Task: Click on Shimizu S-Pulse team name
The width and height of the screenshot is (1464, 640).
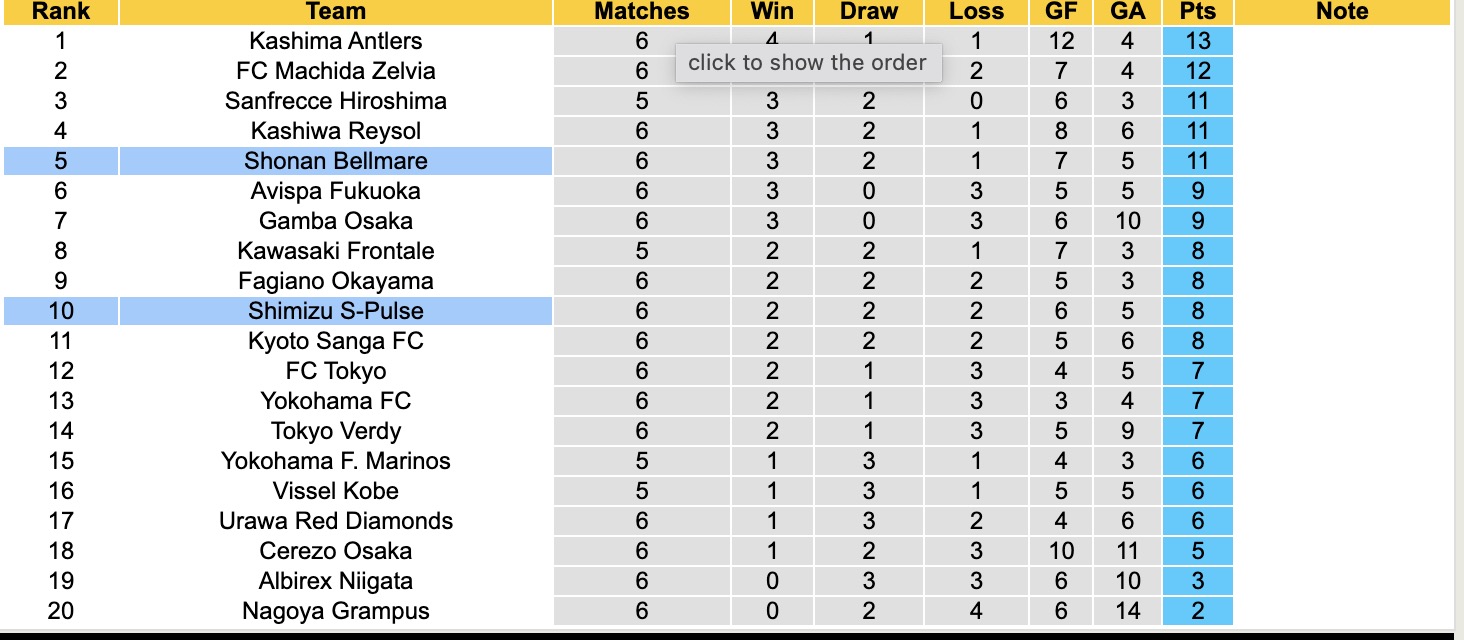Action: (336, 311)
